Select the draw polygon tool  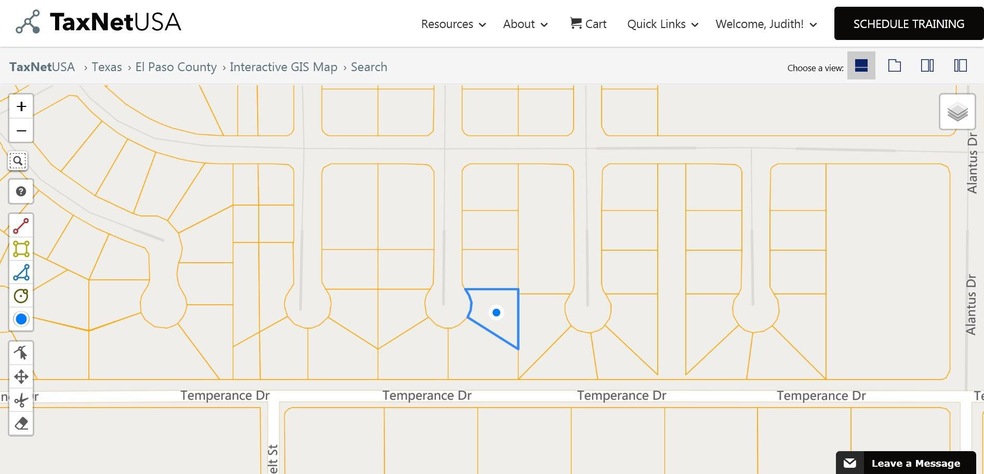[x=21, y=272]
